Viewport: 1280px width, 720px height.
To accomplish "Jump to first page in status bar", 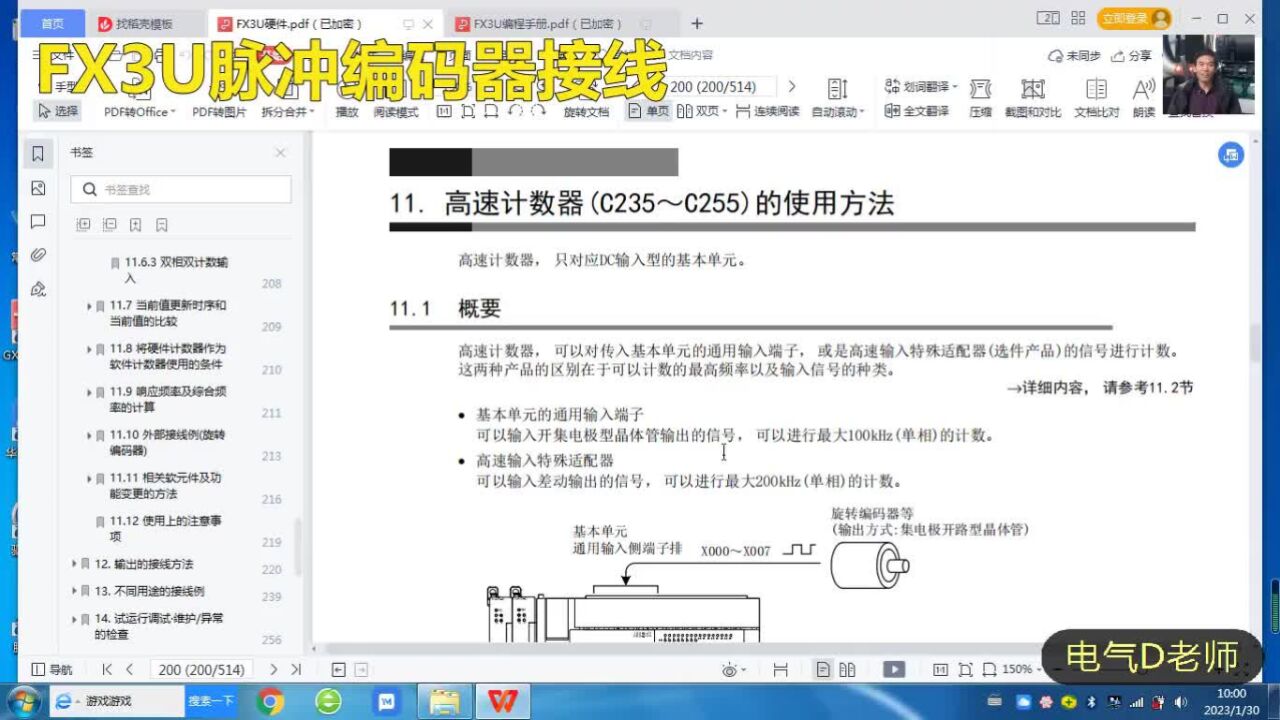I will click(x=107, y=670).
